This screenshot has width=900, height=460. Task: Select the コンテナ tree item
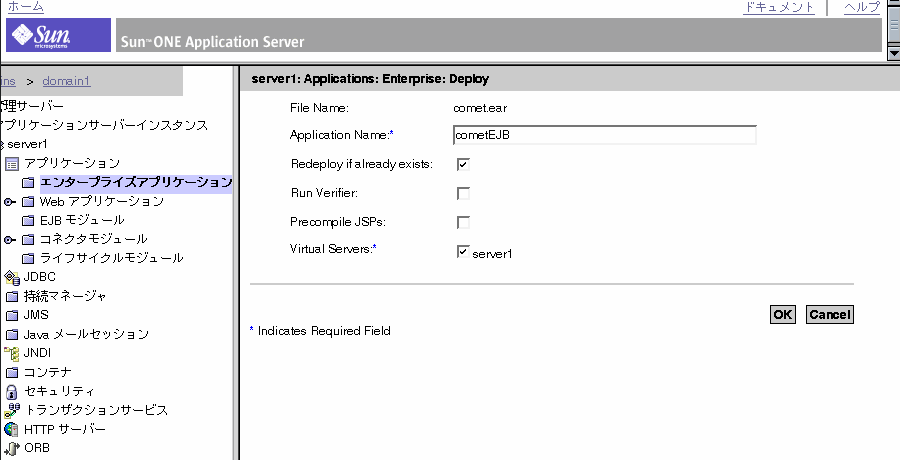point(48,373)
